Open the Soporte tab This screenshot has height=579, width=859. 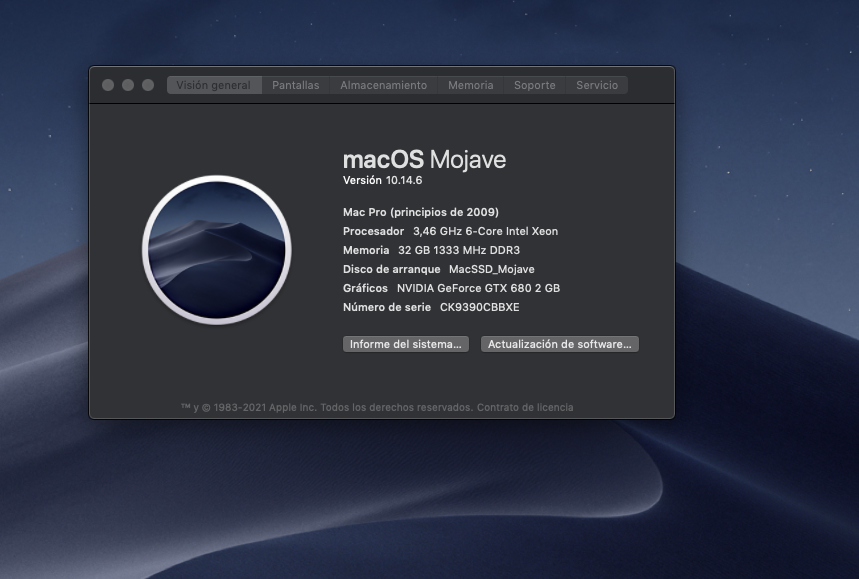click(535, 85)
